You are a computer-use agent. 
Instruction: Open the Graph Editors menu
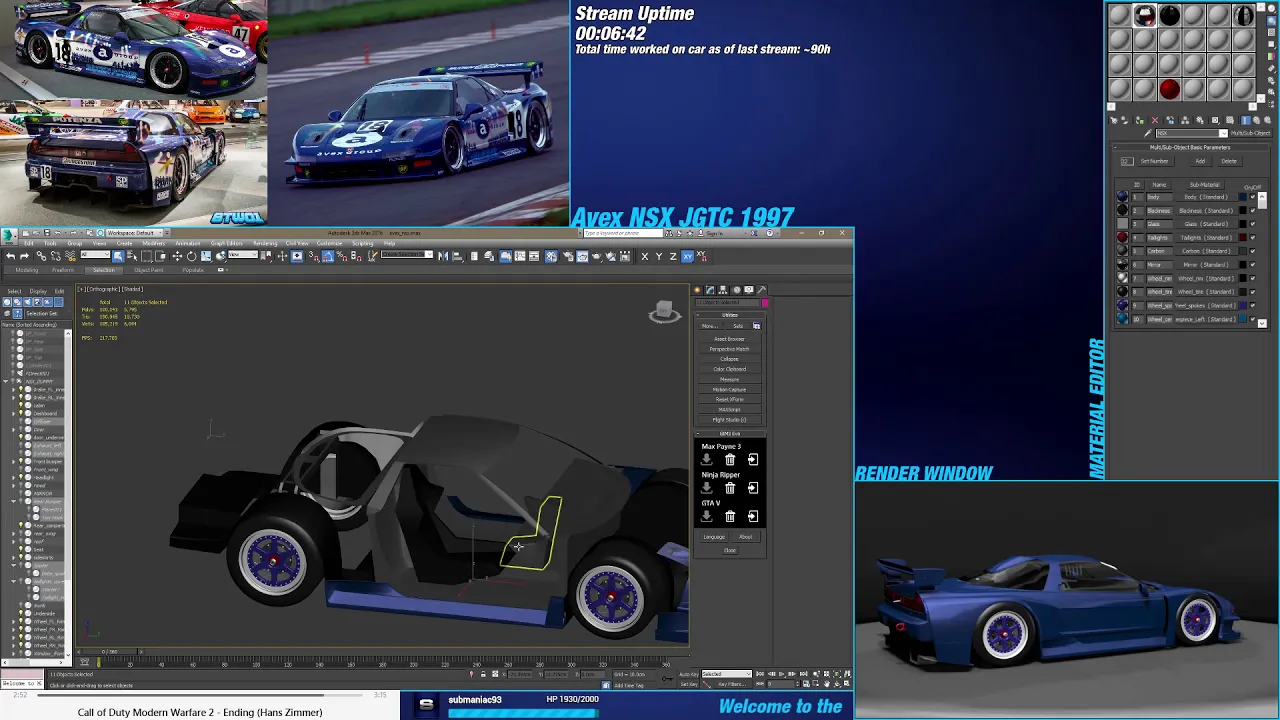coord(227,243)
